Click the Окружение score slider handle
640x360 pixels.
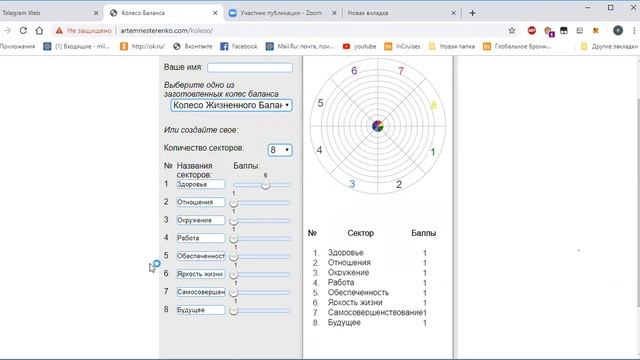(233, 221)
